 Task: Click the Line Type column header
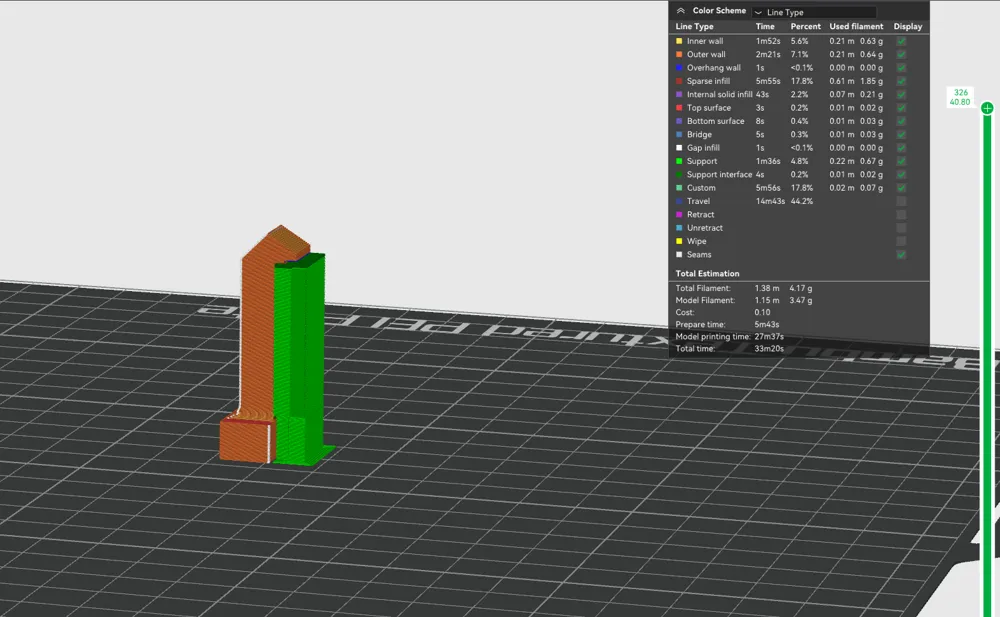695,27
